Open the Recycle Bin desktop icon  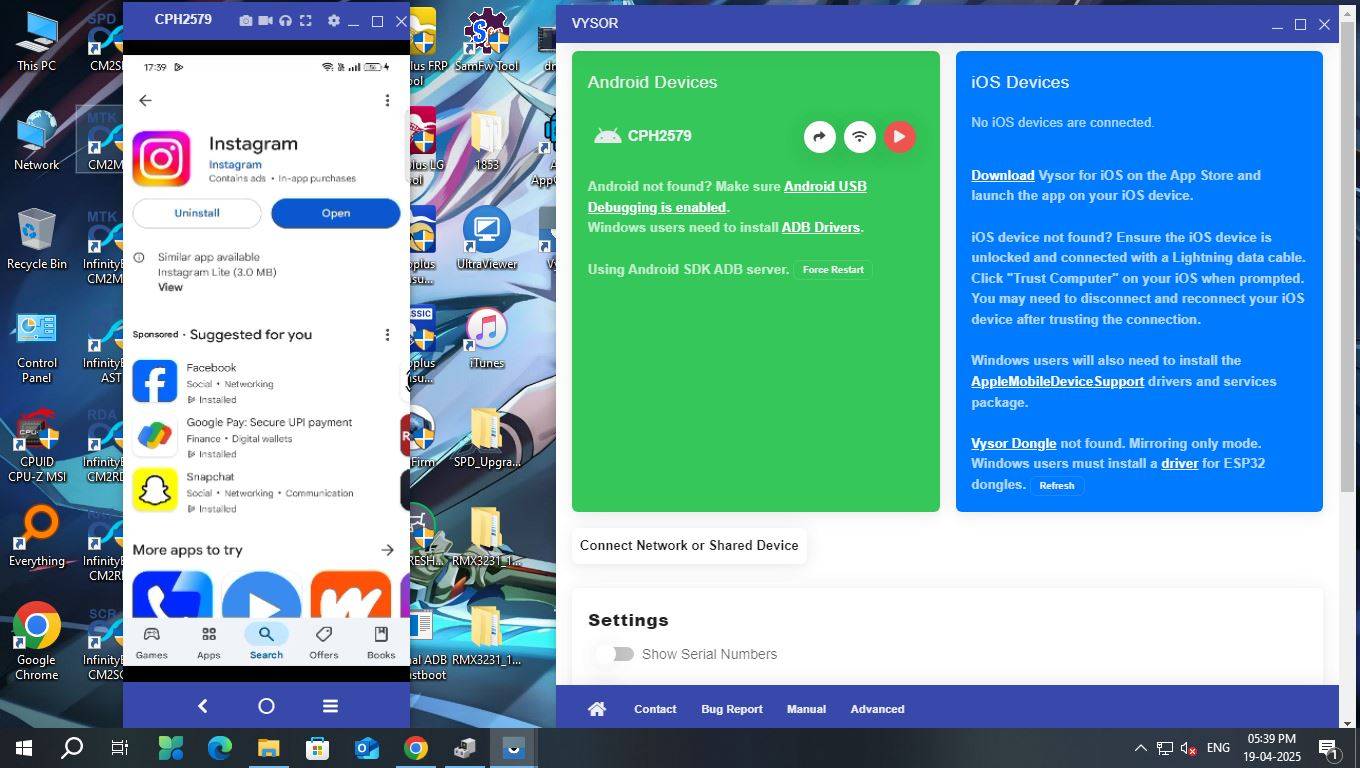pyautogui.click(x=36, y=240)
